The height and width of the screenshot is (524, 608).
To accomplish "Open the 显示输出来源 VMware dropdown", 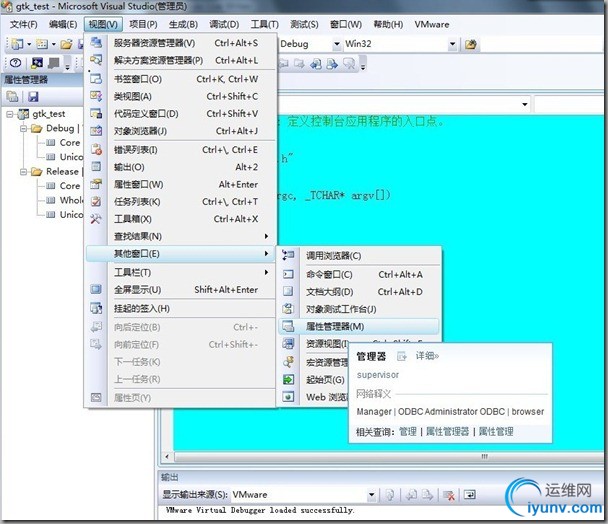I will click(x=371, y=495).
